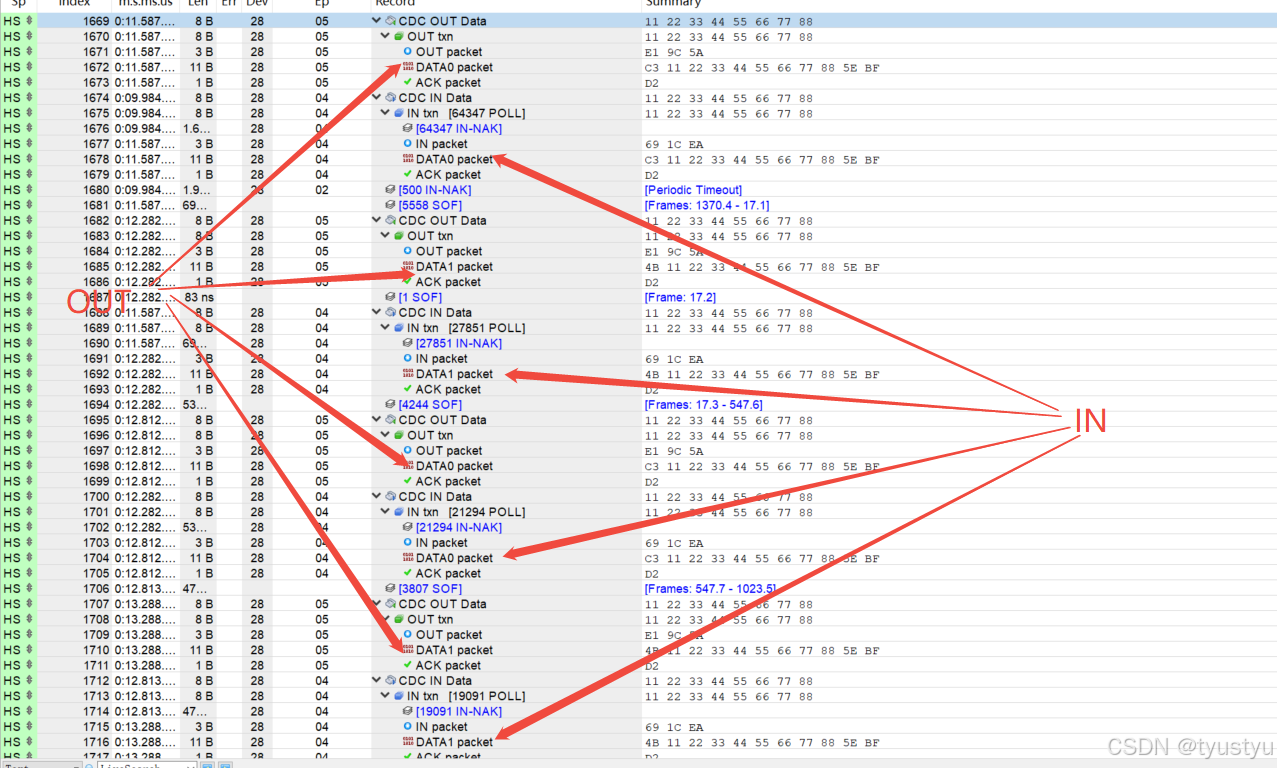Click the ACK checkmark icon in row 1711
This screenshot has width=1277, height=768.
(x=408, y=665)
